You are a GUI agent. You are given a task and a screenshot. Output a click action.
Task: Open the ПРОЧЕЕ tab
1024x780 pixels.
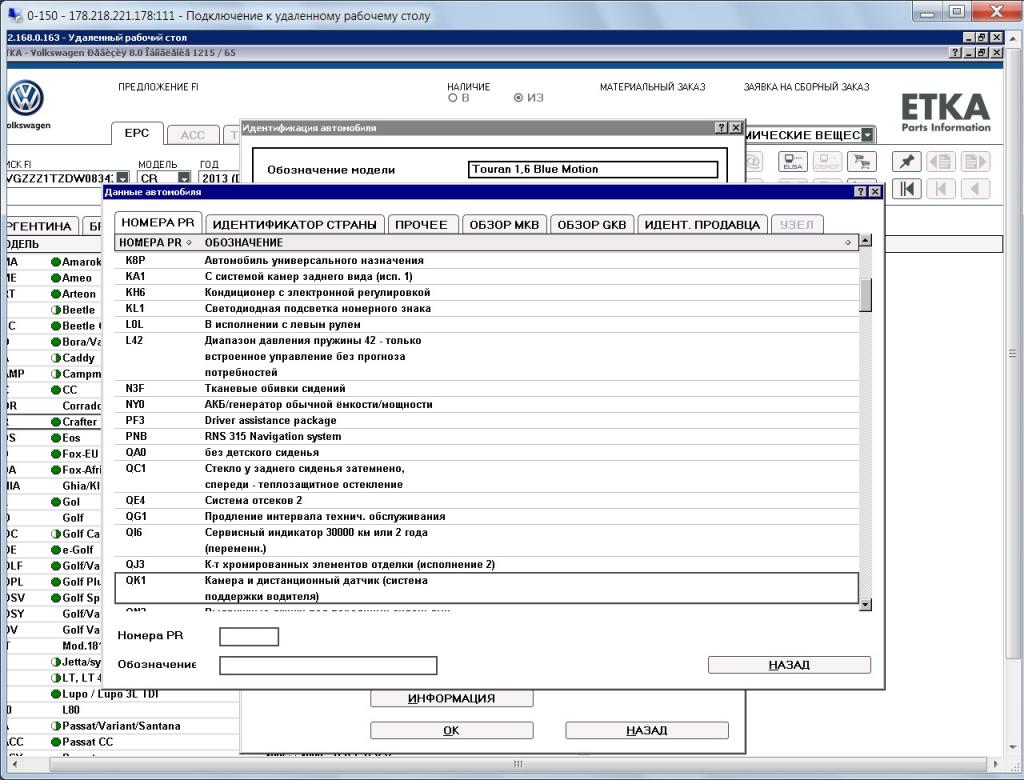point(421,225)
